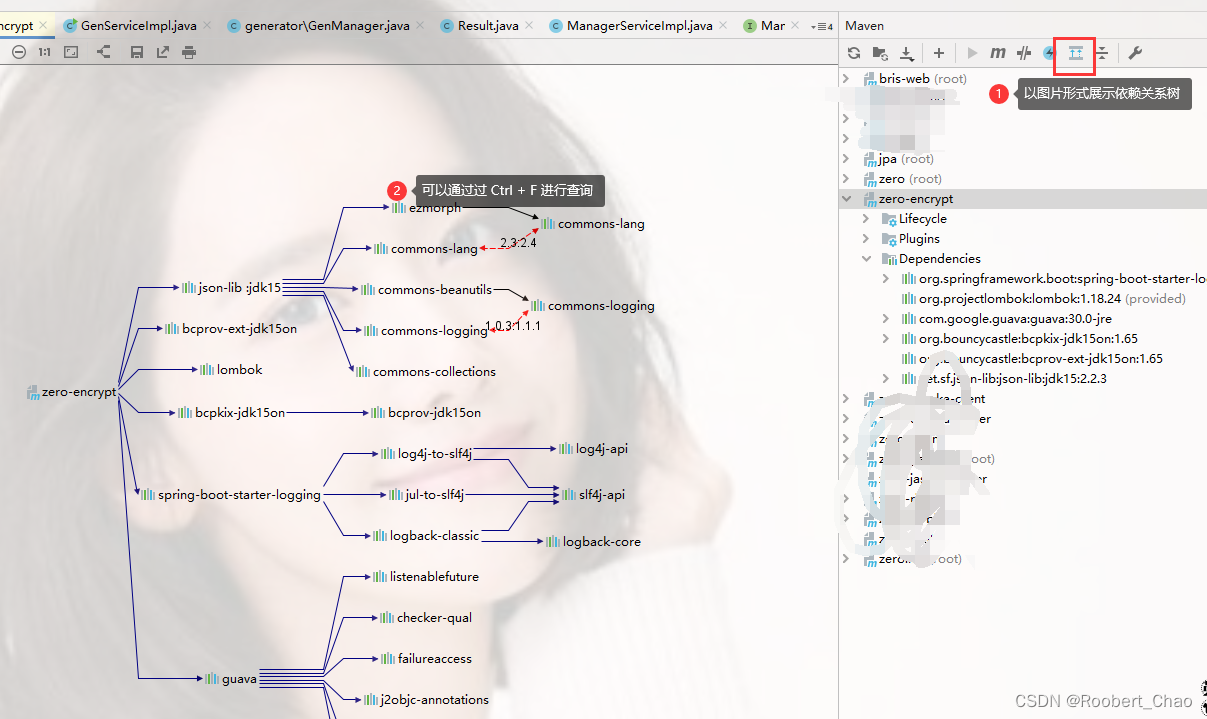Screen dimensions: 1207x719
Task: Save the diagram with floppy disk icon
Action: tap(138, 52)
